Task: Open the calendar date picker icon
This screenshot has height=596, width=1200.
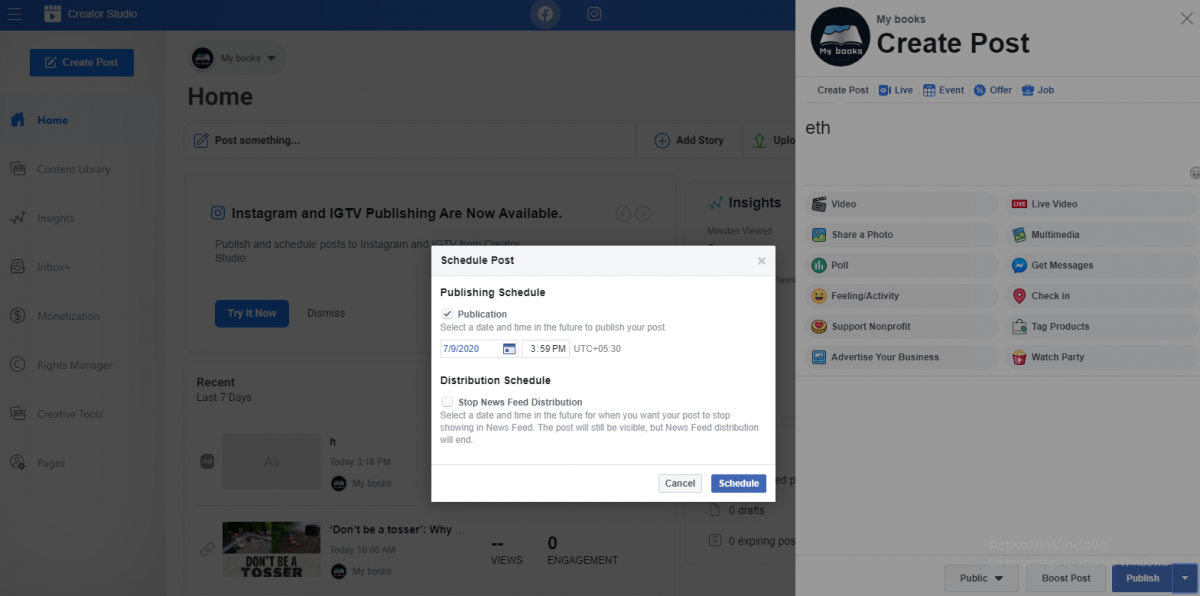Action: (509, 349)
